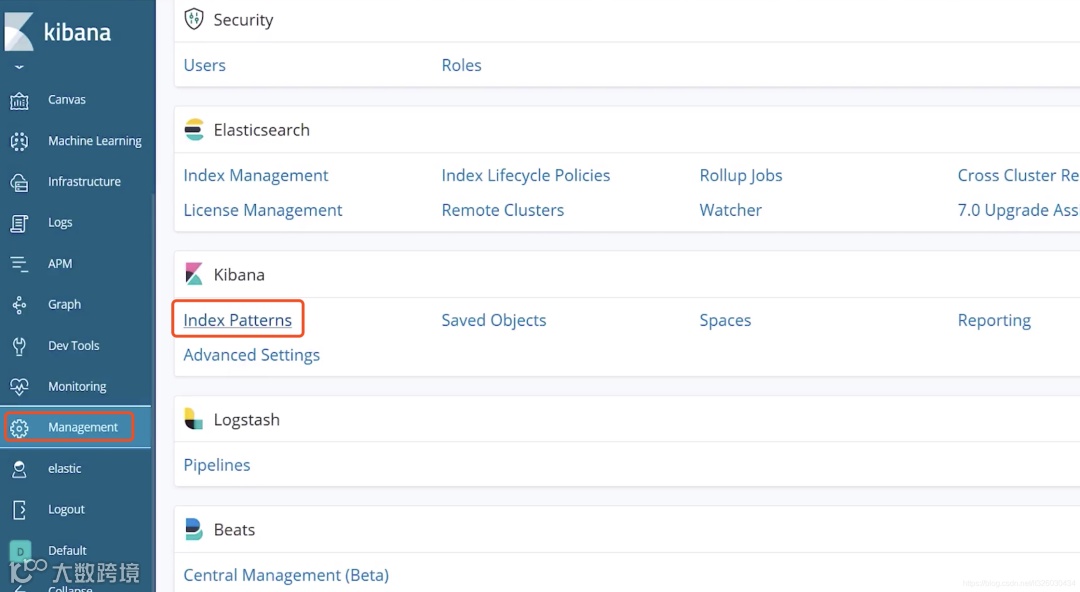This screenshot has height=592, width=1080.
Task: Click the Default space avatar icon
Action: click(20, 551)
